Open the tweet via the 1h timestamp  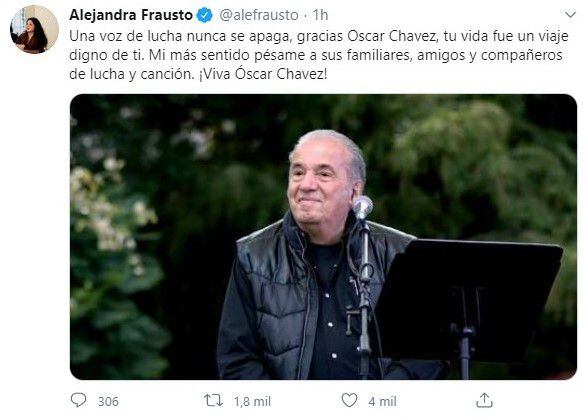tap(320, 15)
